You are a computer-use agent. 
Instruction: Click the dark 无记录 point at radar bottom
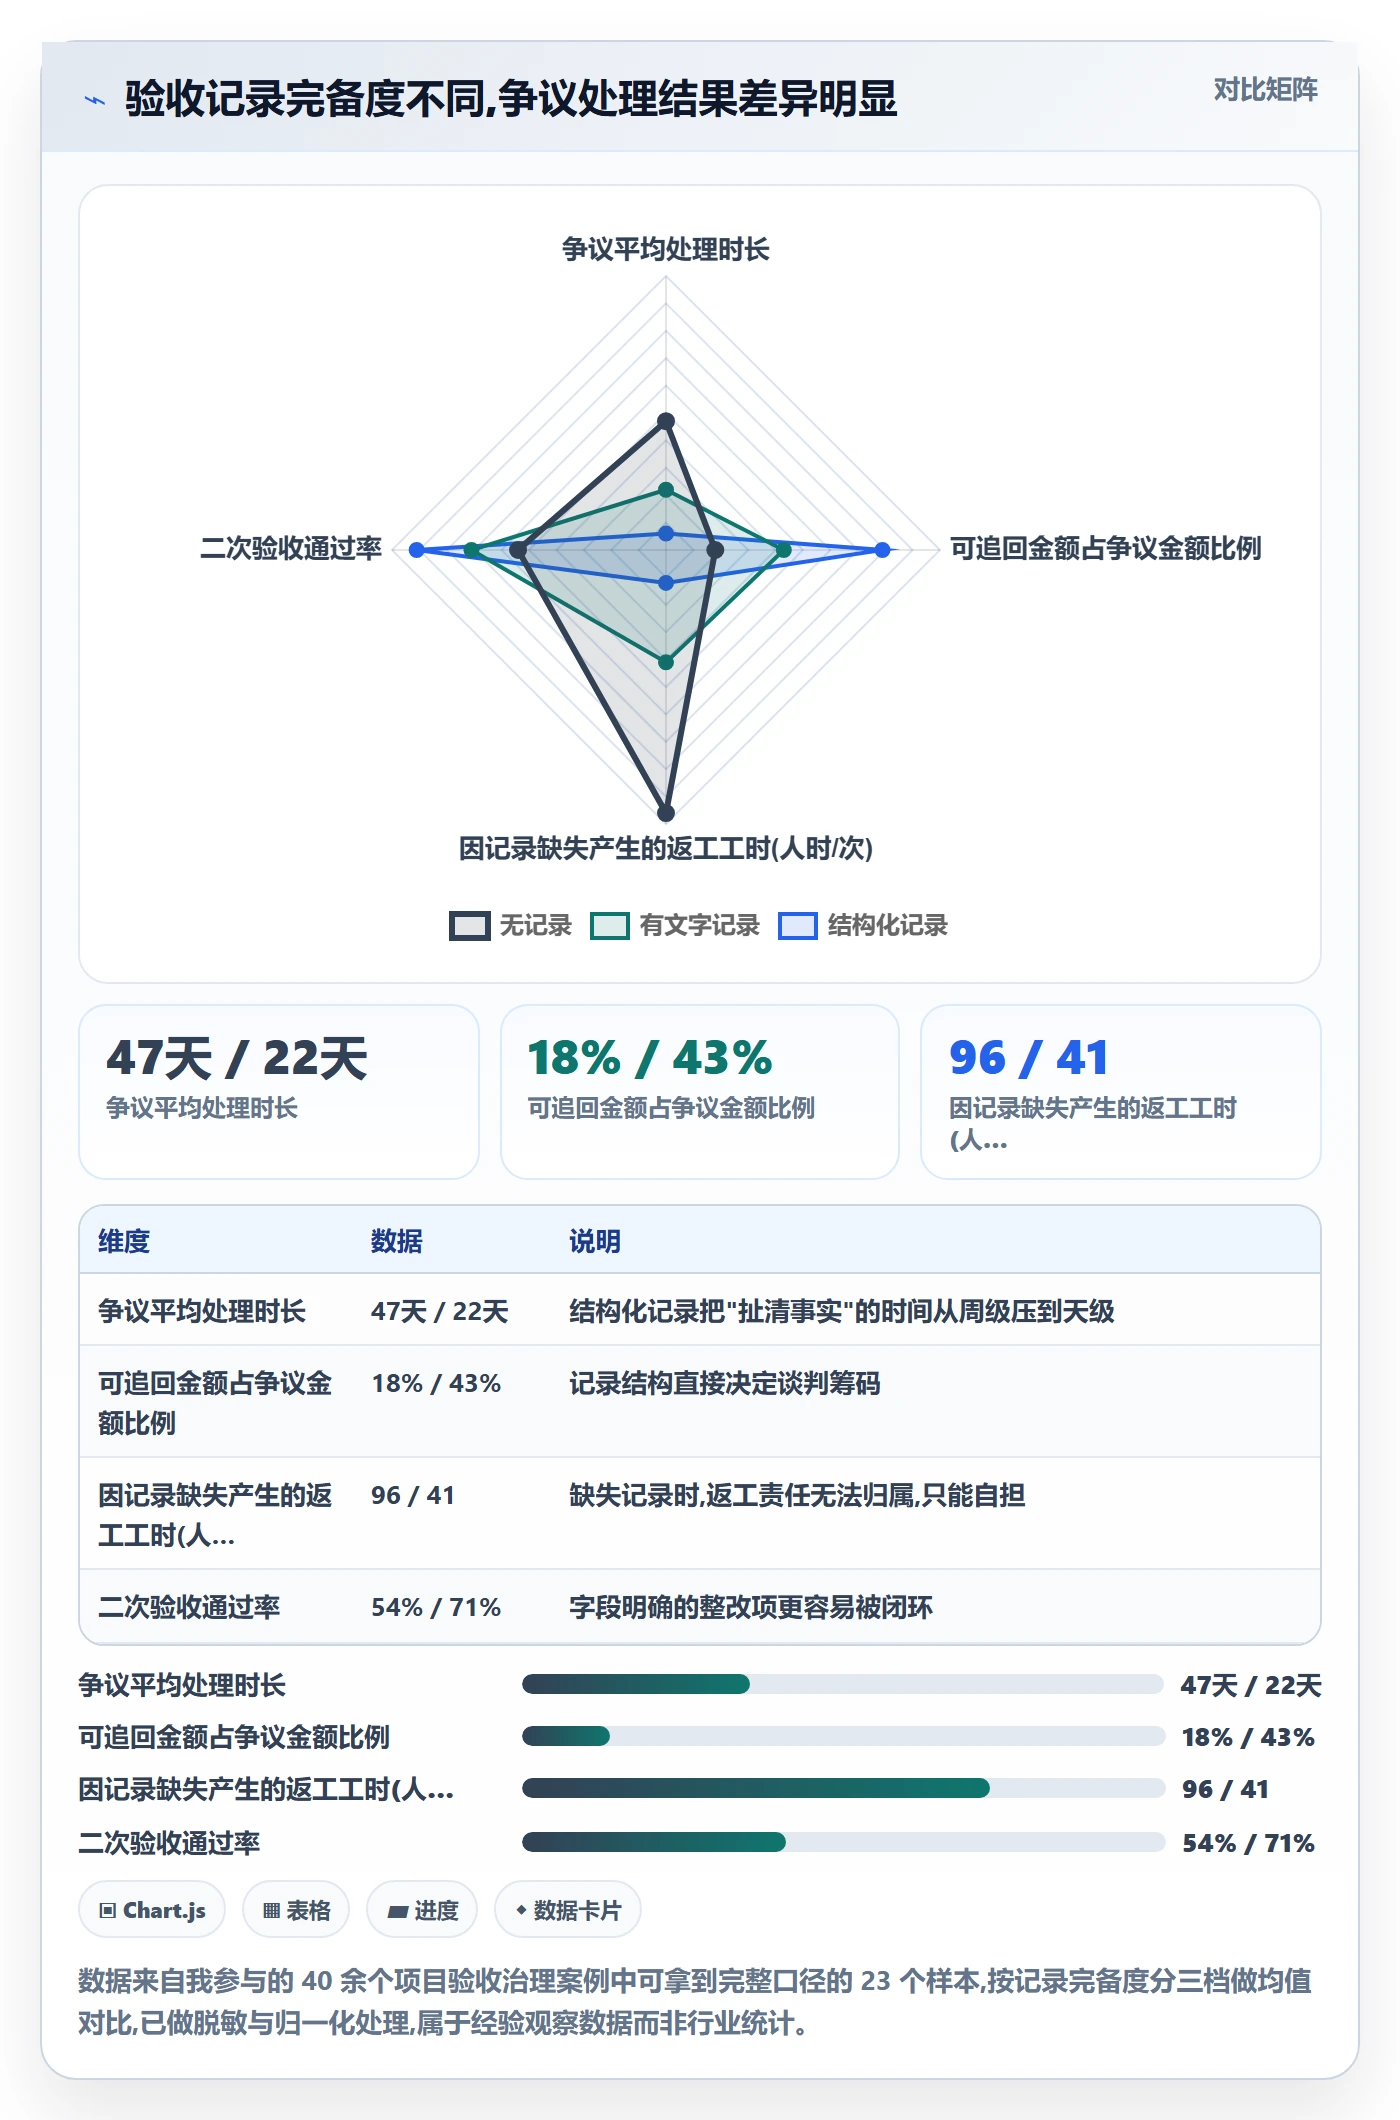point(666,813)
